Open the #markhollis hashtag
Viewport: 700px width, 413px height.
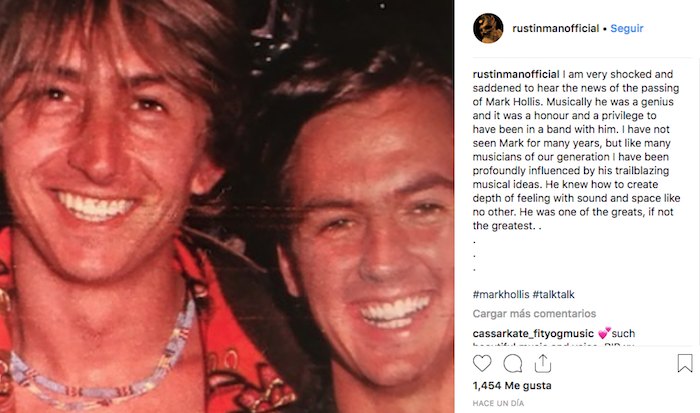tap(501, 295)
